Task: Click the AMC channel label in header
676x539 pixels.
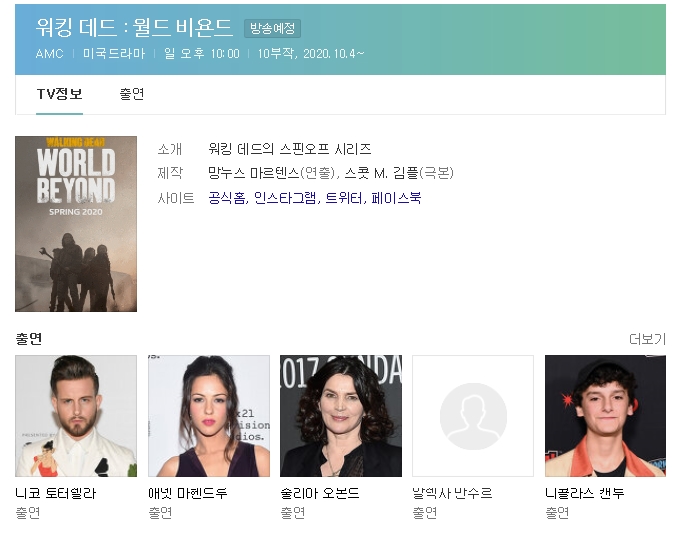Action: click(49, 54)
